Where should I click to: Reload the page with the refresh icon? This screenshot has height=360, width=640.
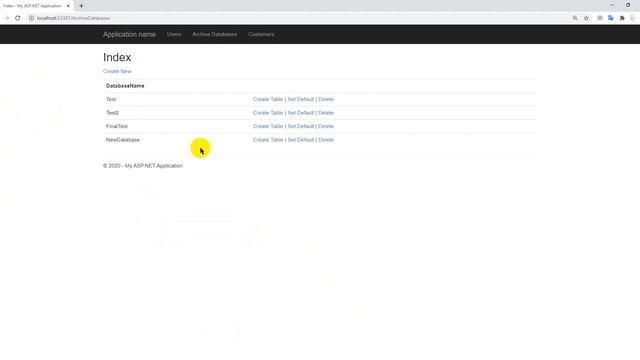point(18,18)
